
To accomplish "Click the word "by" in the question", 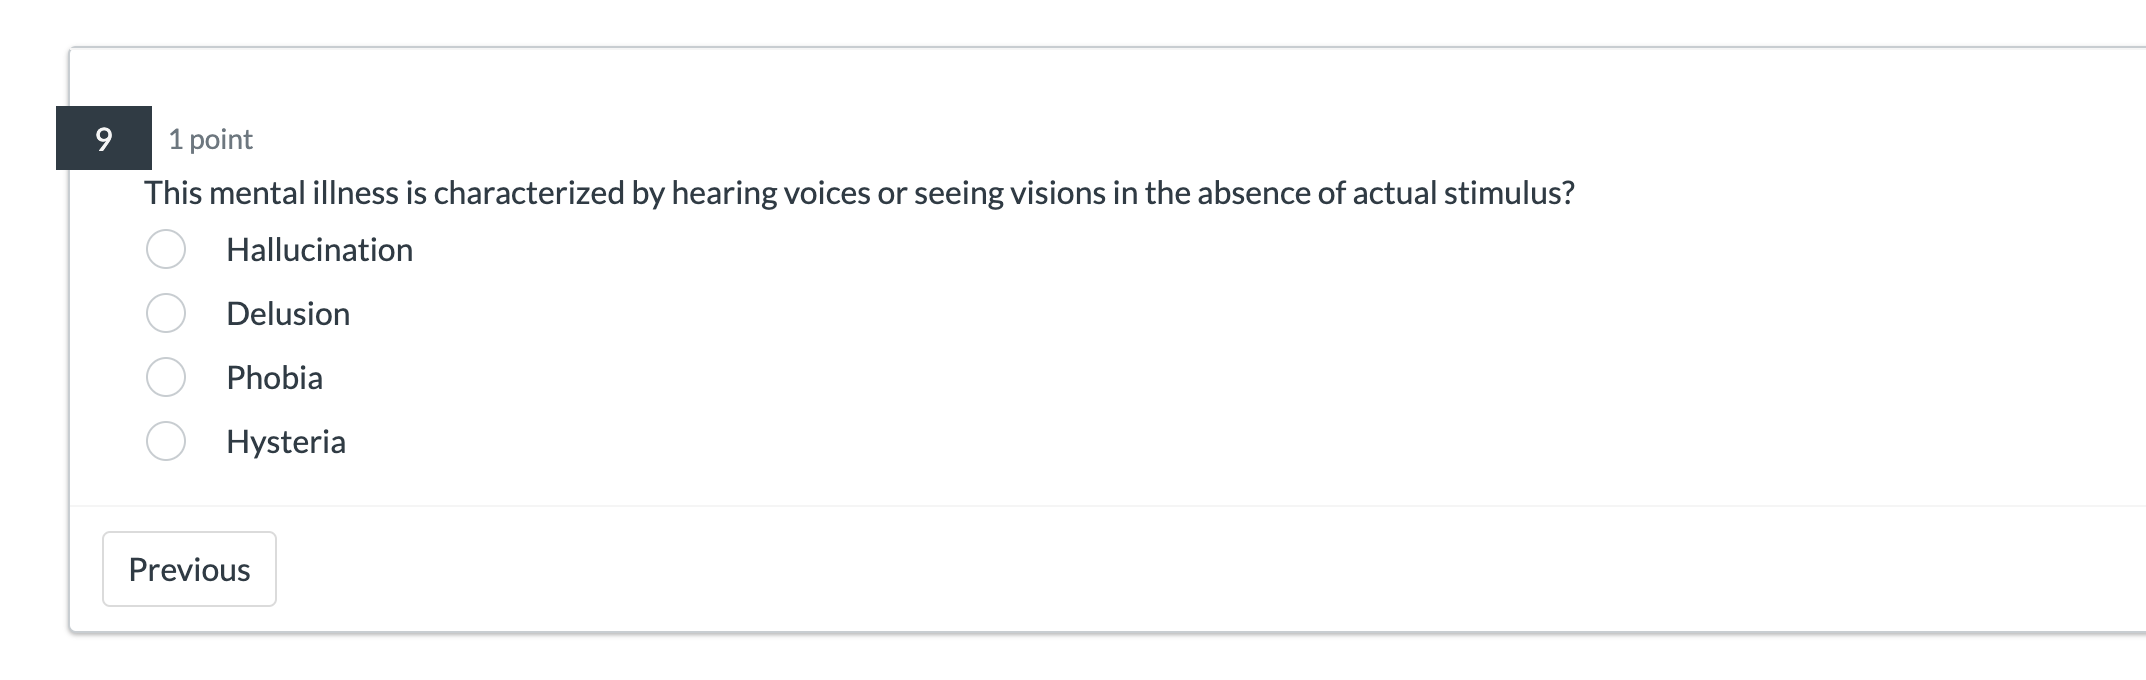I will click(648, 193).
